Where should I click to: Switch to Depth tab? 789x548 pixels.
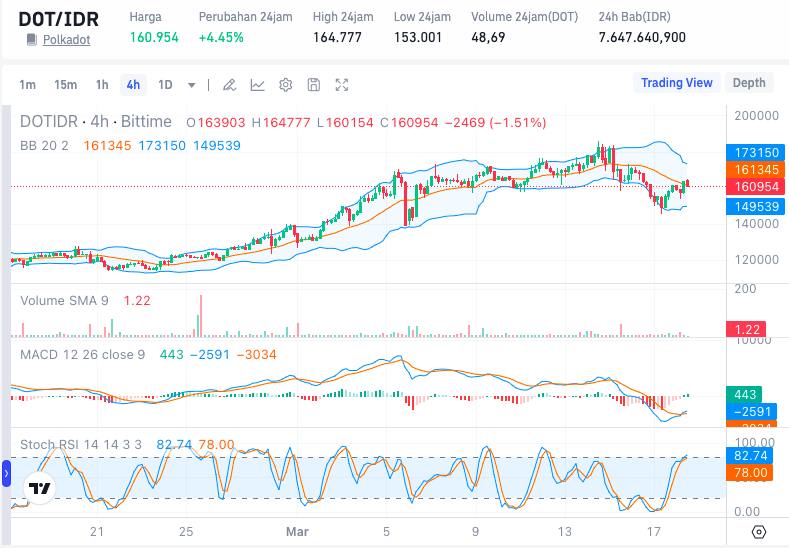coord(749,83)
